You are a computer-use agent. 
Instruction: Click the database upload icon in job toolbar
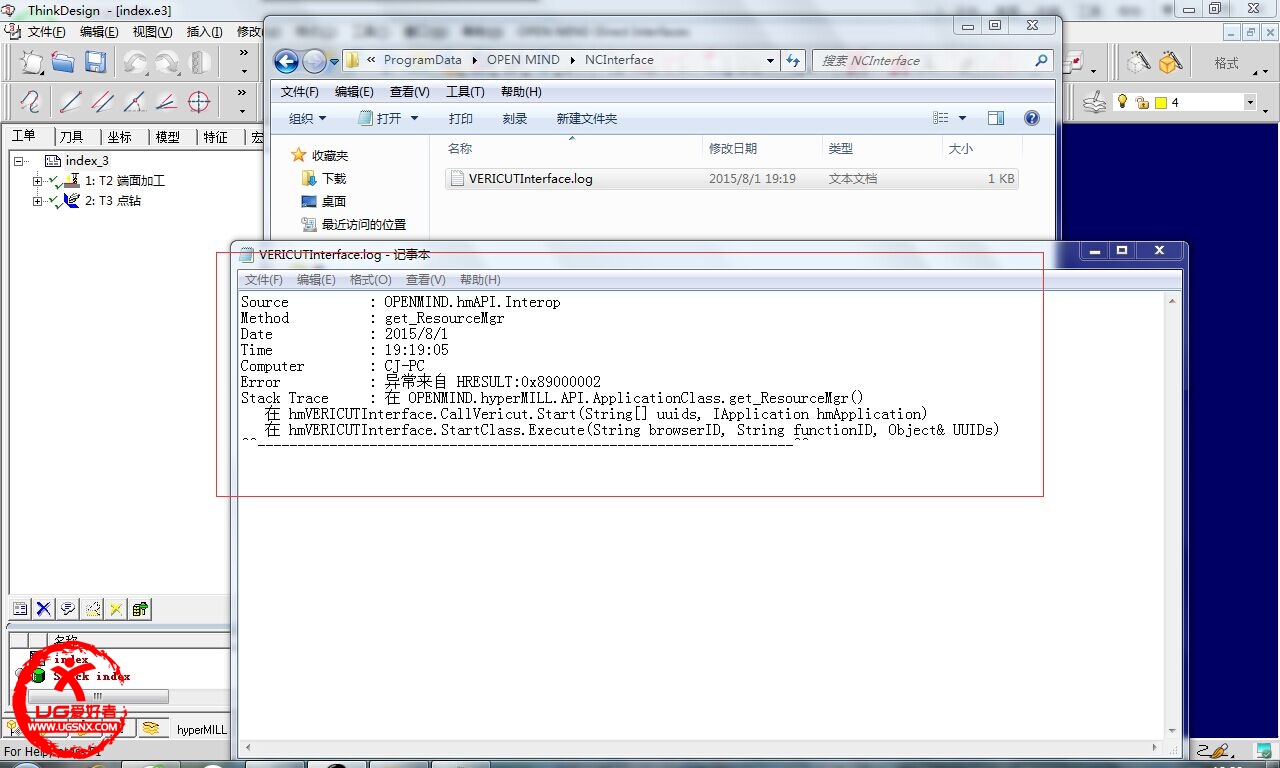point(140,608)
